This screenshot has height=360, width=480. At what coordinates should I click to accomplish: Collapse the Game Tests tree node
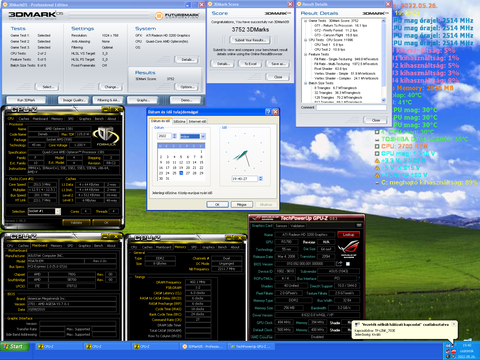coord(305,21)
